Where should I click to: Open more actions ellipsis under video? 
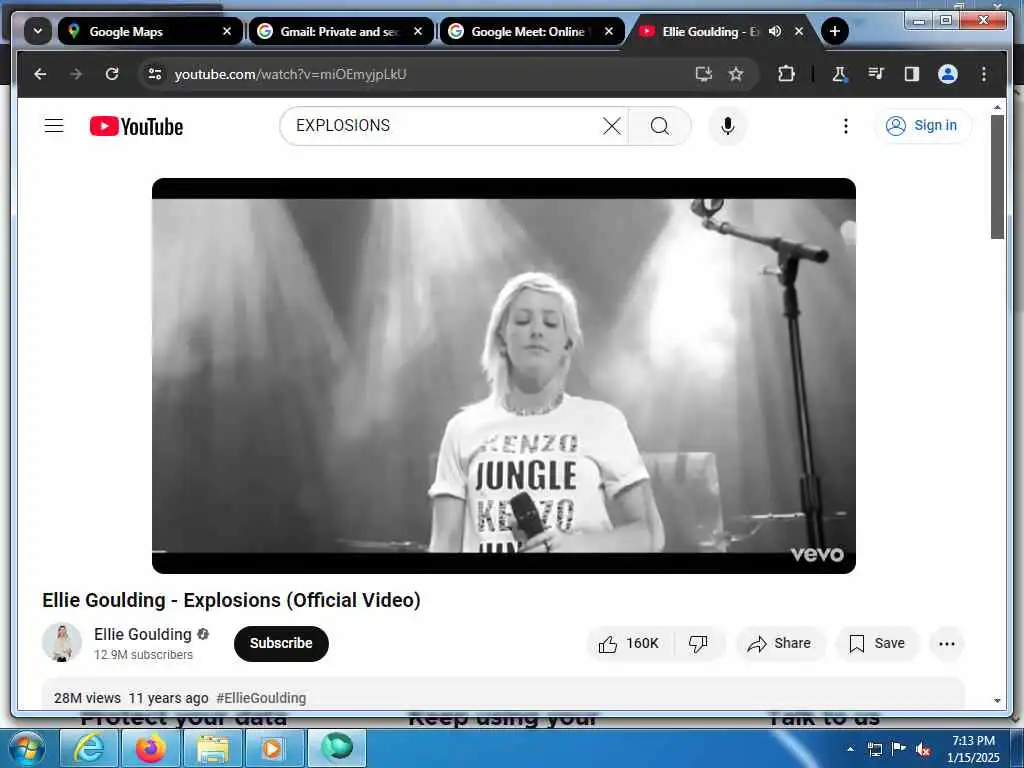pyautogui.click(x=947, y=643)
